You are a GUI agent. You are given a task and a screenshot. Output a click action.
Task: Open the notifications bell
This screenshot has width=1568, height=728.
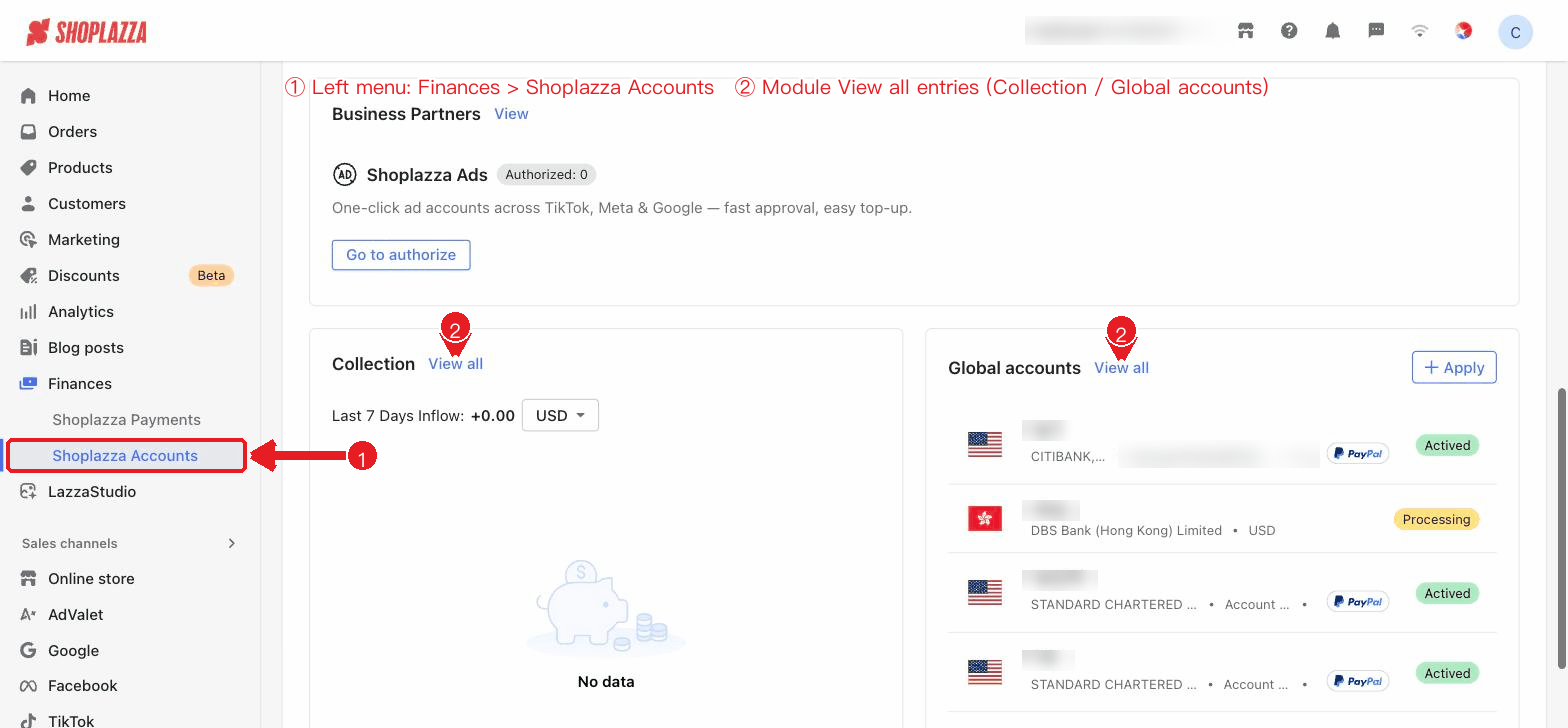[1333, 31]
